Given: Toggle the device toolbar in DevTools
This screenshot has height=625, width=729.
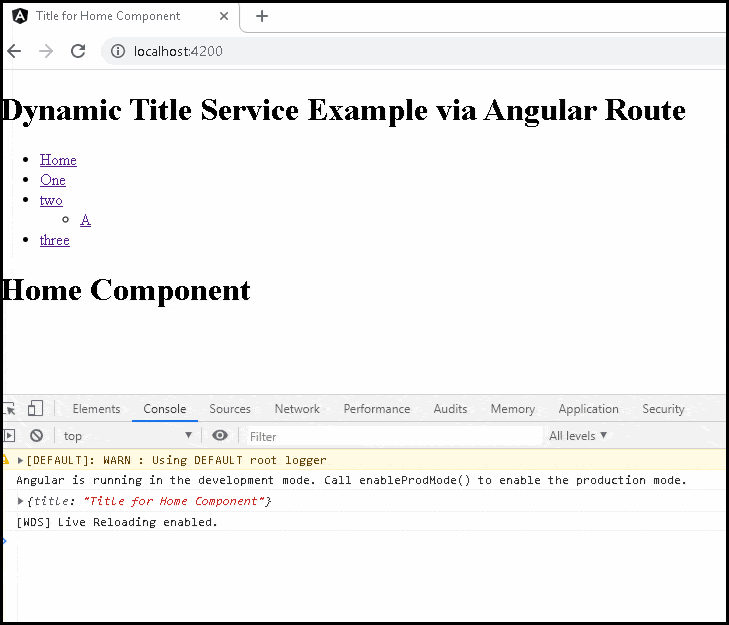Looking at the screenshot, I should coord(35,408).
